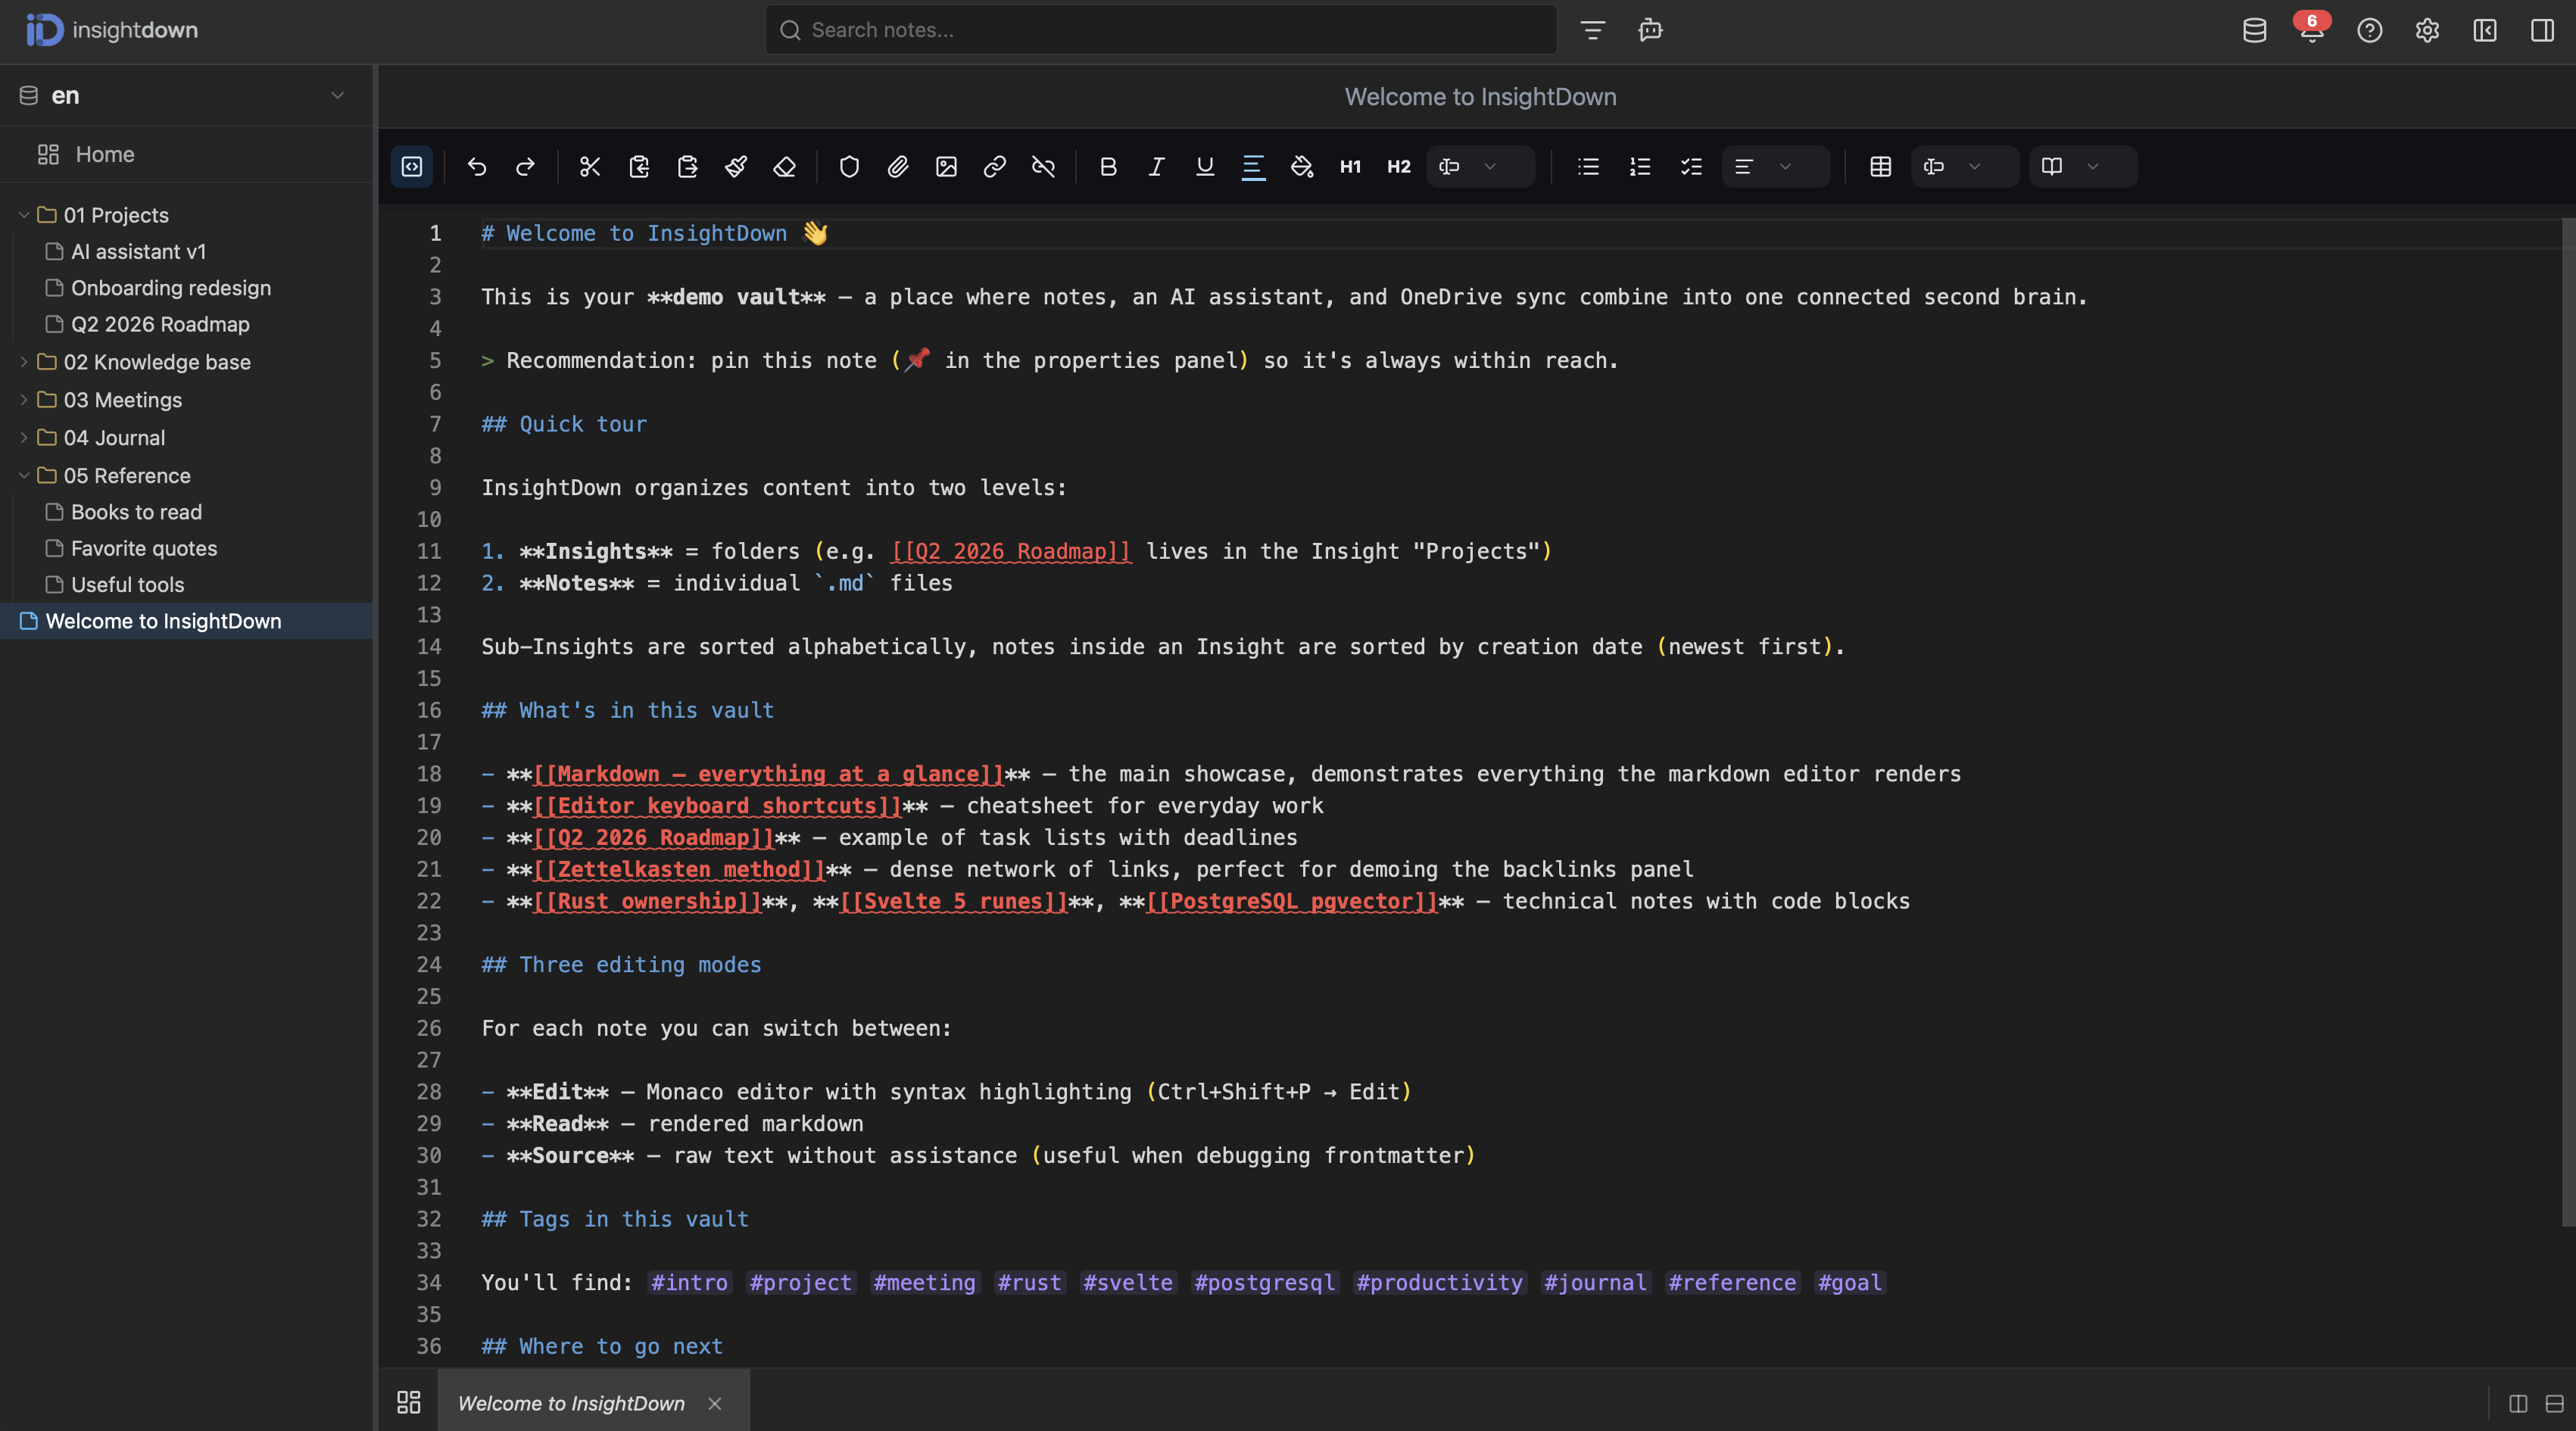Click the grid icon left of tabs
Image resolution: width=2576 pixels, height=1431 pixels.
[x=408, y=1402]
